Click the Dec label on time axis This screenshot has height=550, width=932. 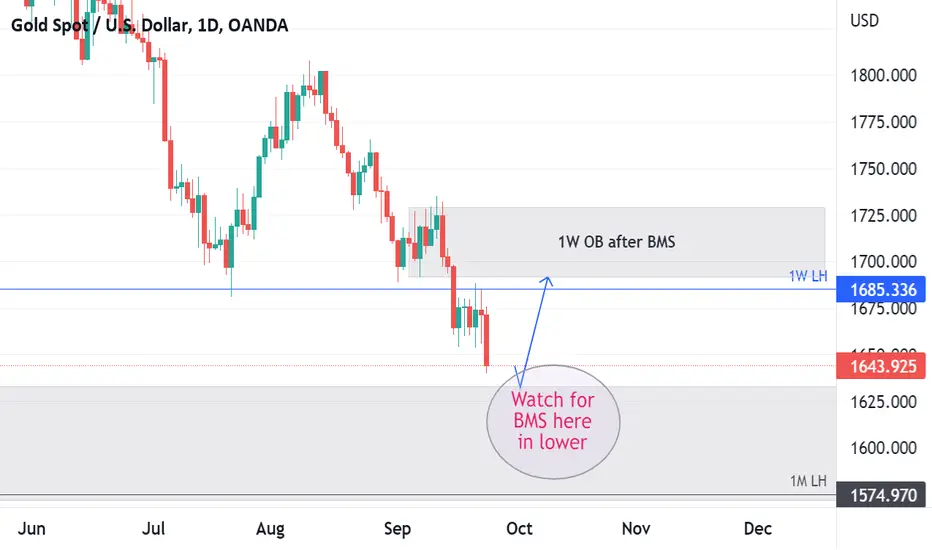757,529
